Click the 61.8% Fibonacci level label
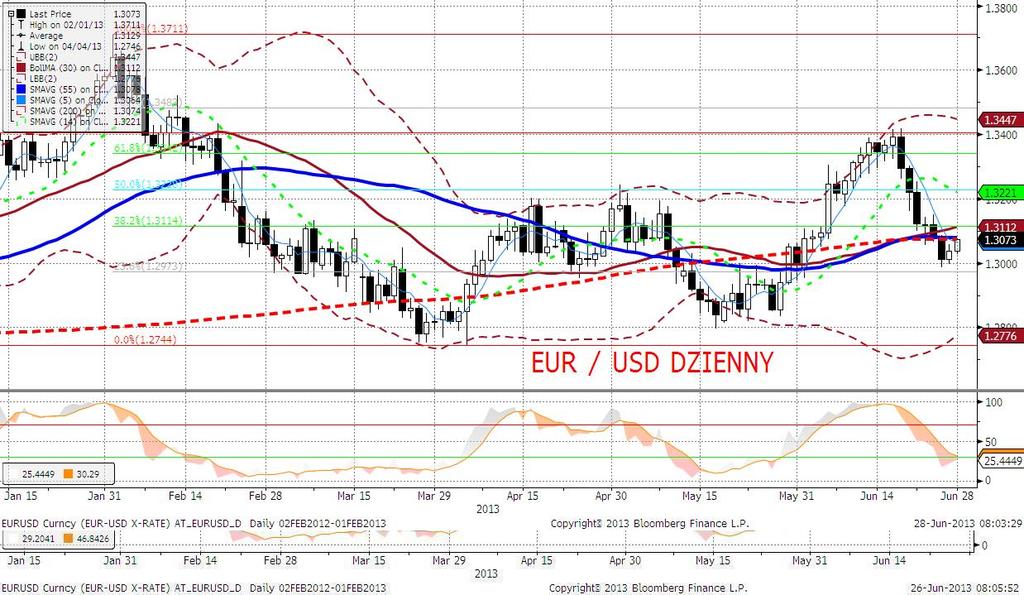The image size is (1024, 595). pyautogui.click(x=148, y=149)
